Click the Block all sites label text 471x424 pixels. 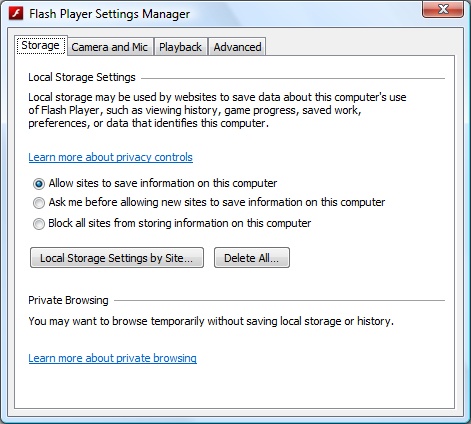tap(180, 223)
